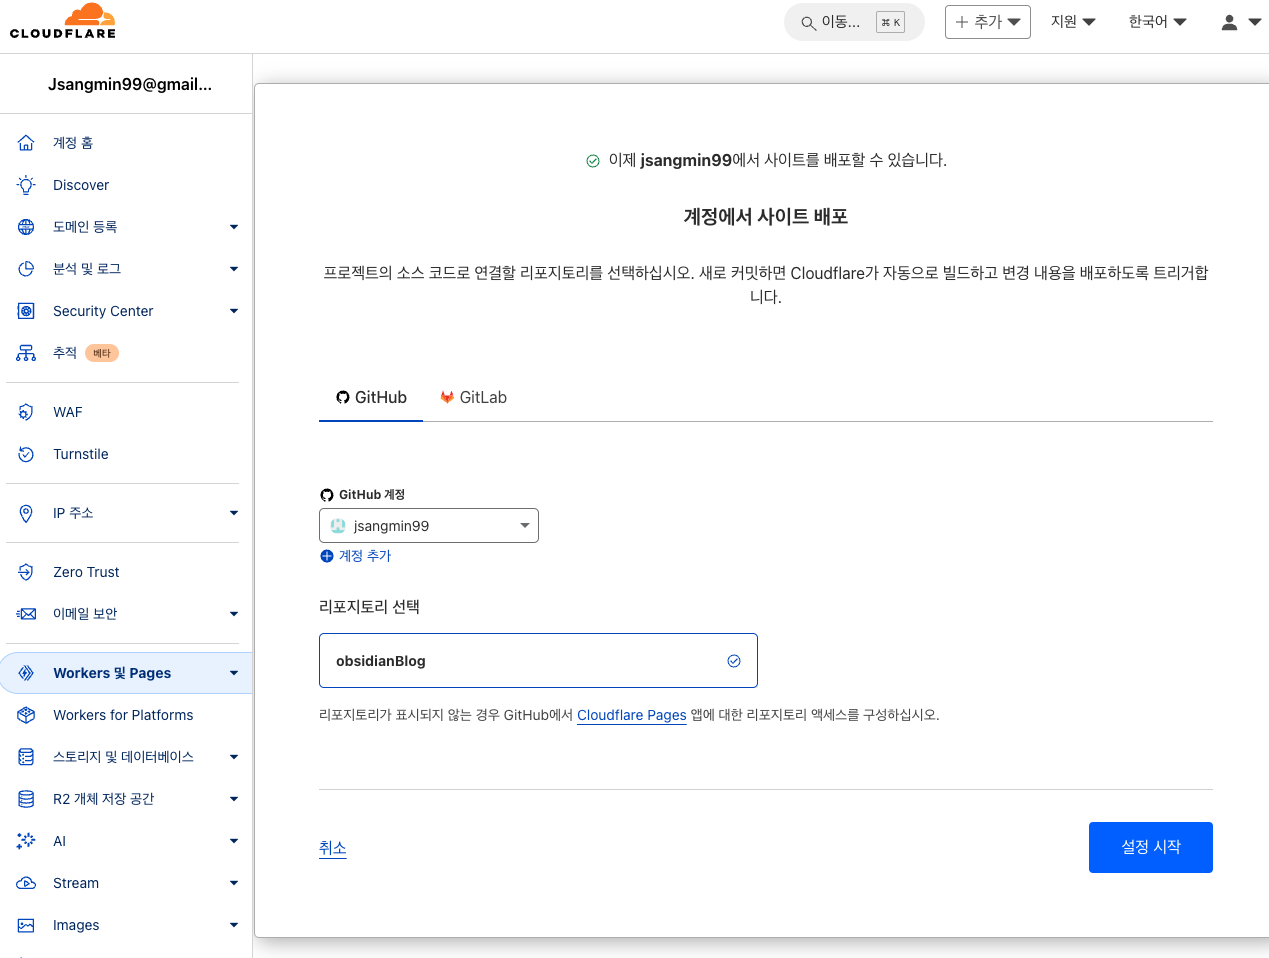Click the AI sparkle icon
This screenshot has width=1269, height=958.
point(26,841)
